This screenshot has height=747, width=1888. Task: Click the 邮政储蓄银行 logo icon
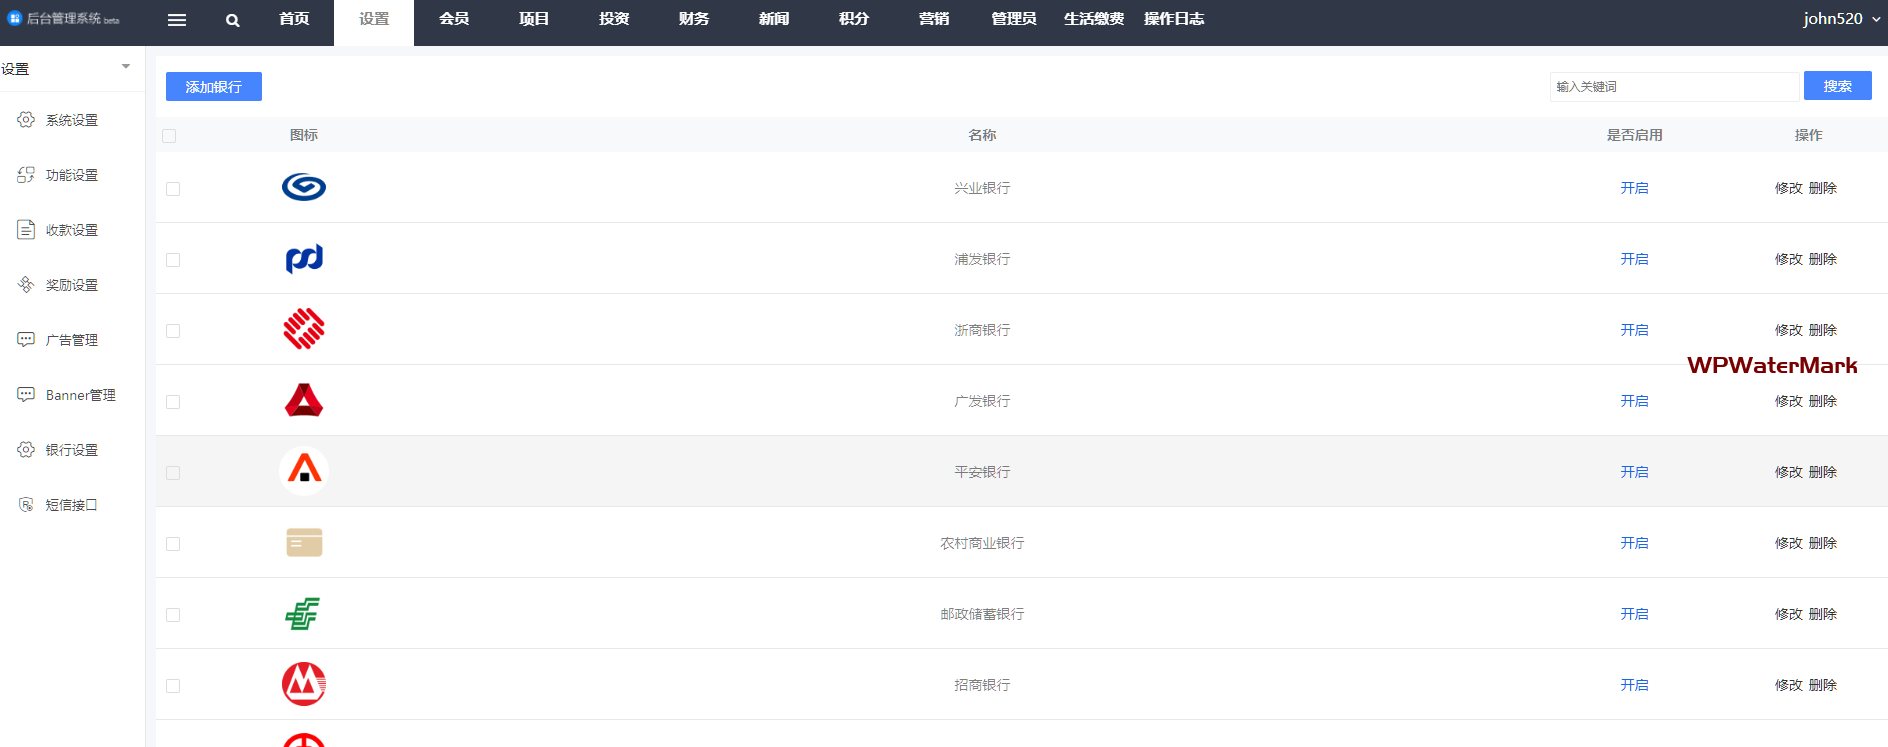304,613
